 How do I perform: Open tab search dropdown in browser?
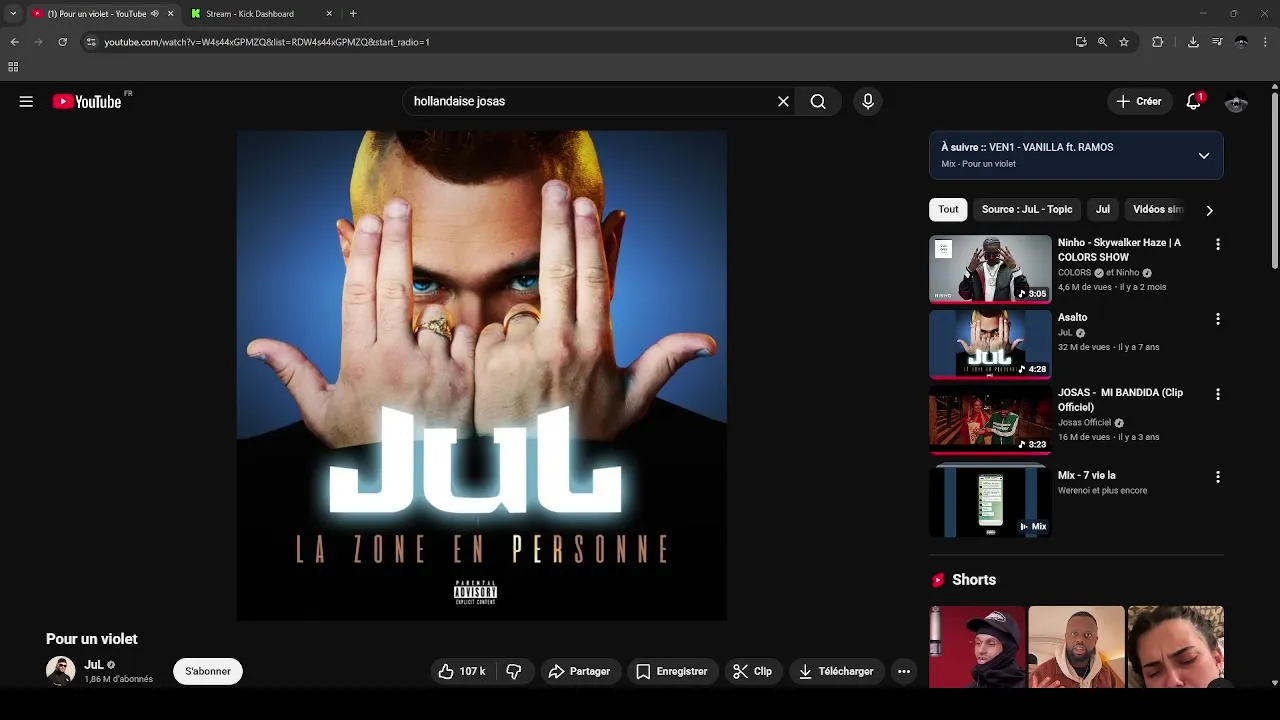coord(13,14)
